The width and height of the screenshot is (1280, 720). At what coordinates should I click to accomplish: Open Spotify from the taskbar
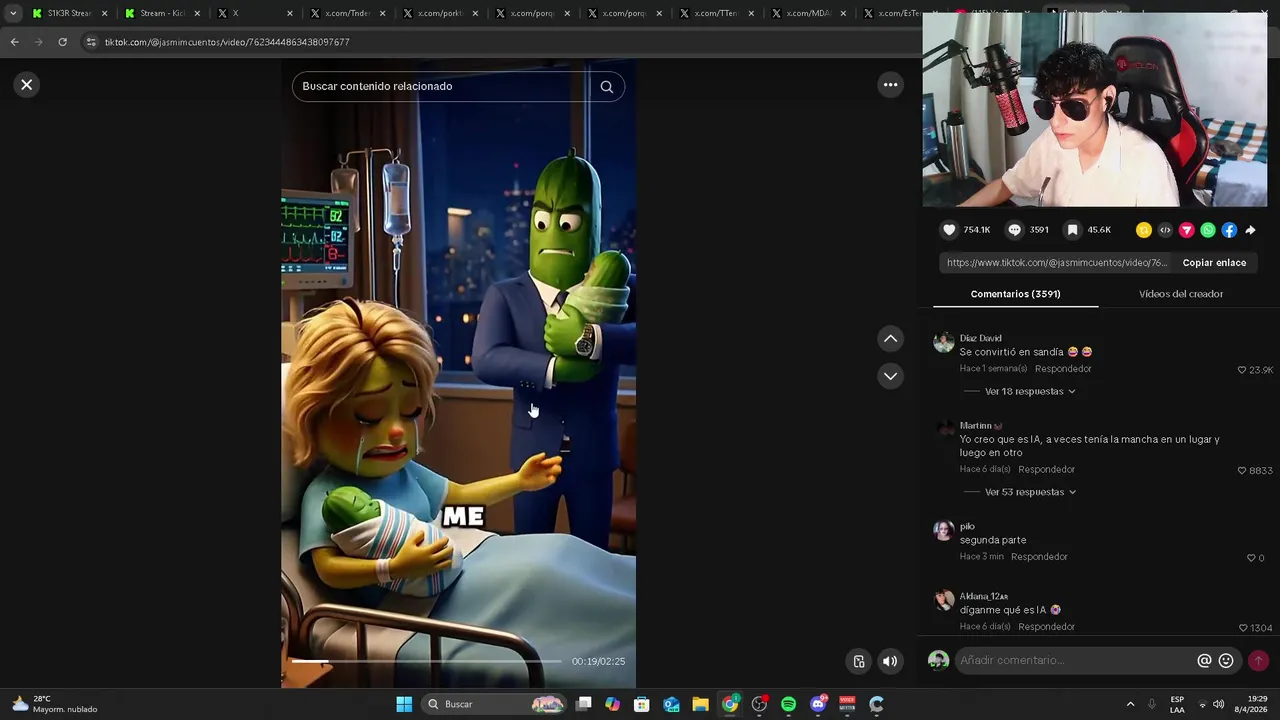789,705
